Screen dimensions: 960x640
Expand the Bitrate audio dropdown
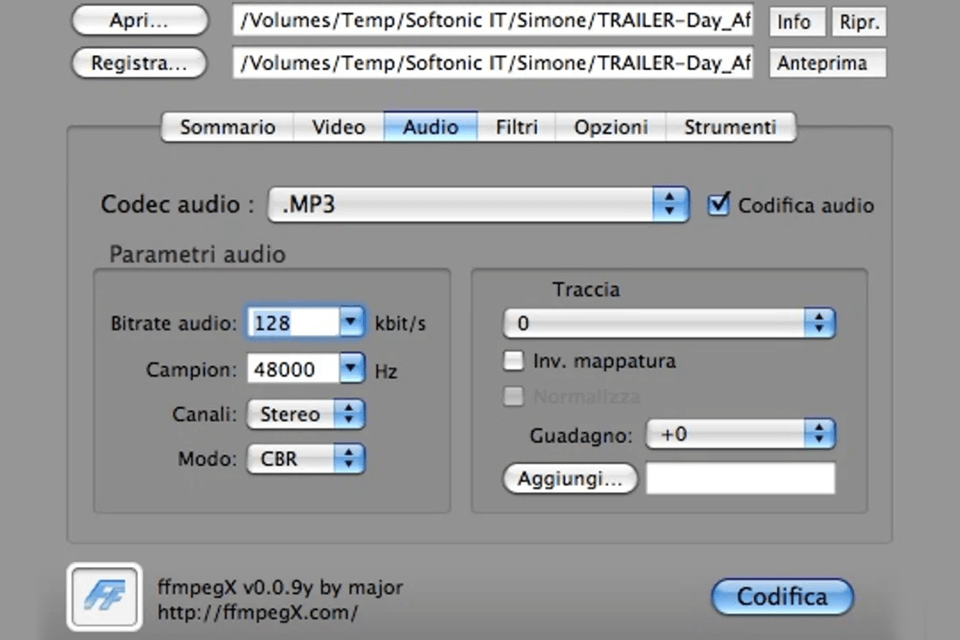pos(350,321)
